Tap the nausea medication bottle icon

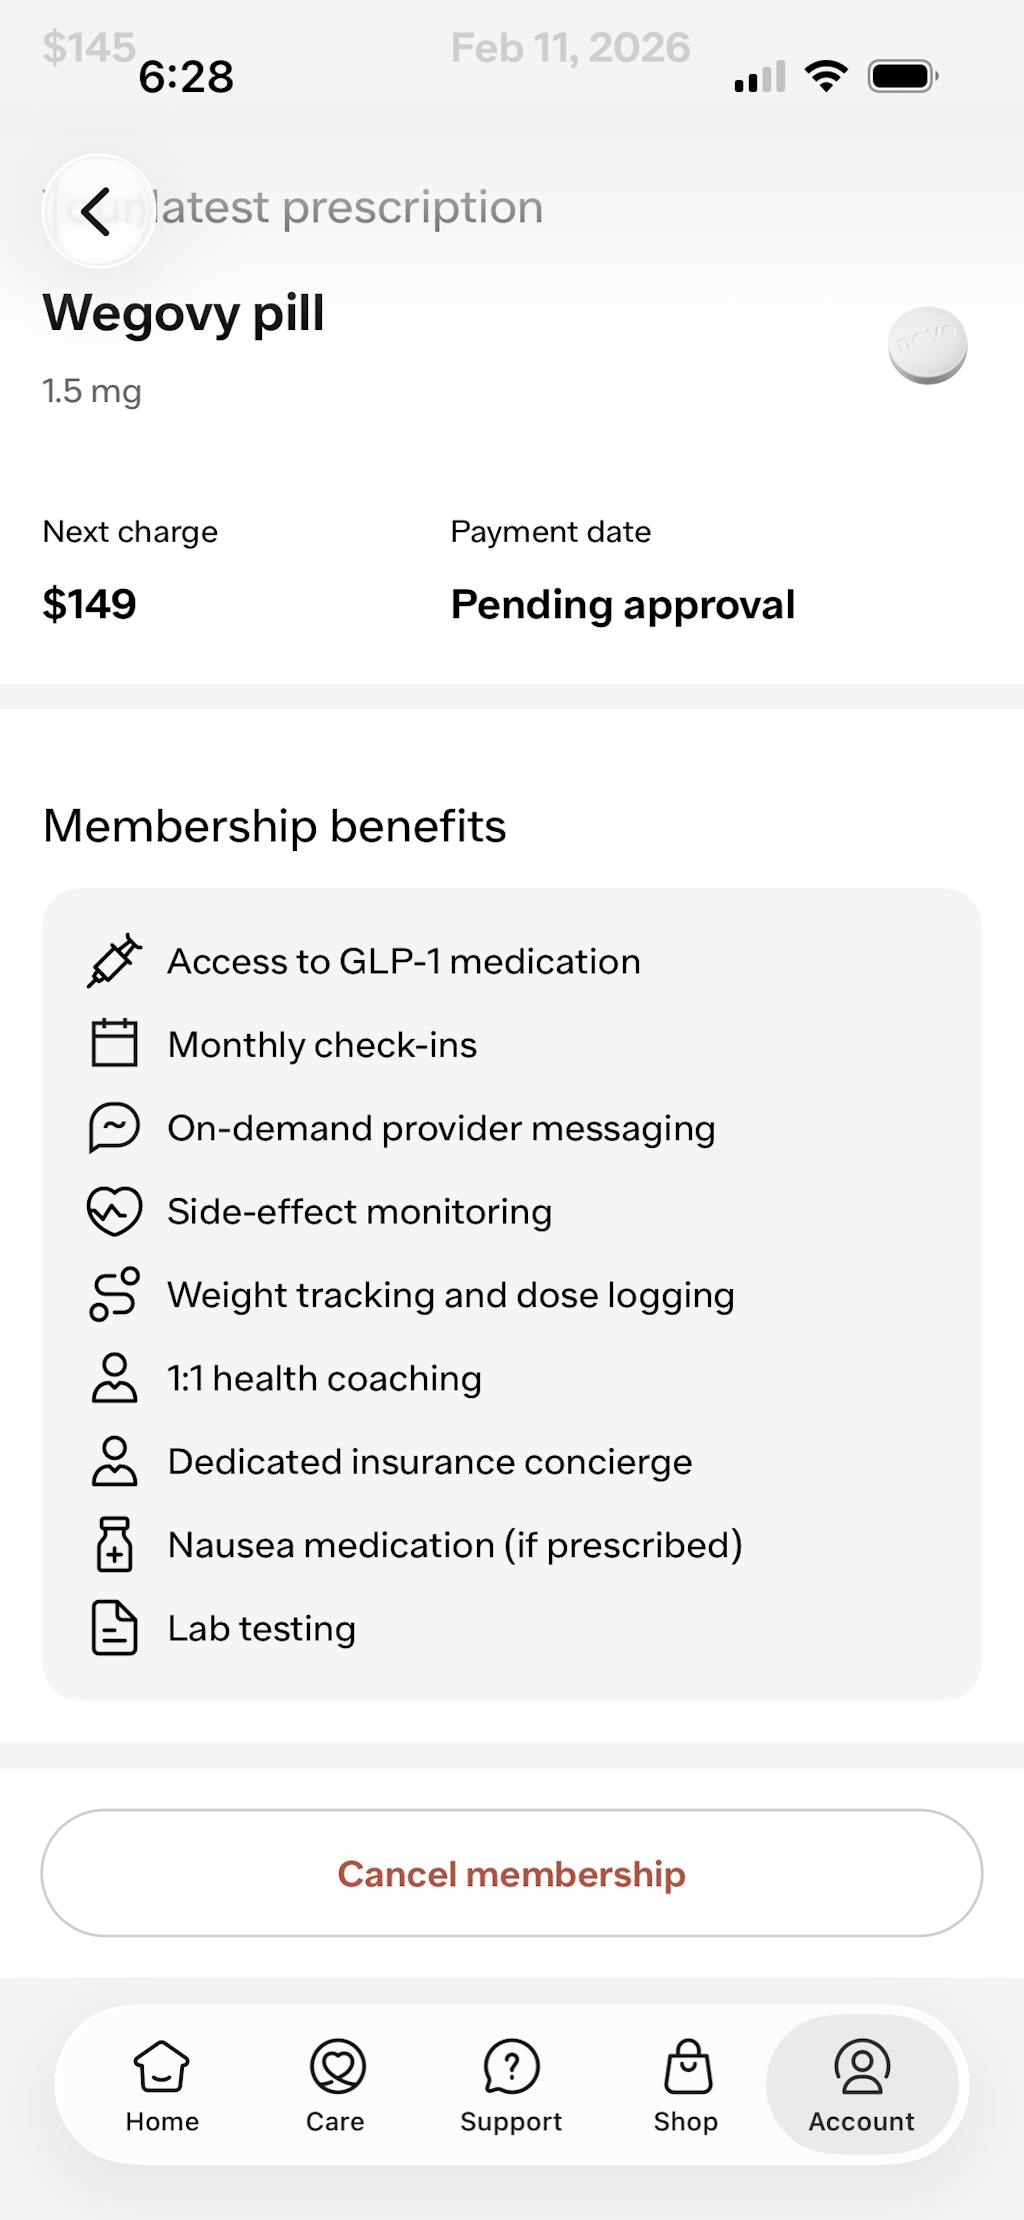(x=114, y=1545)
